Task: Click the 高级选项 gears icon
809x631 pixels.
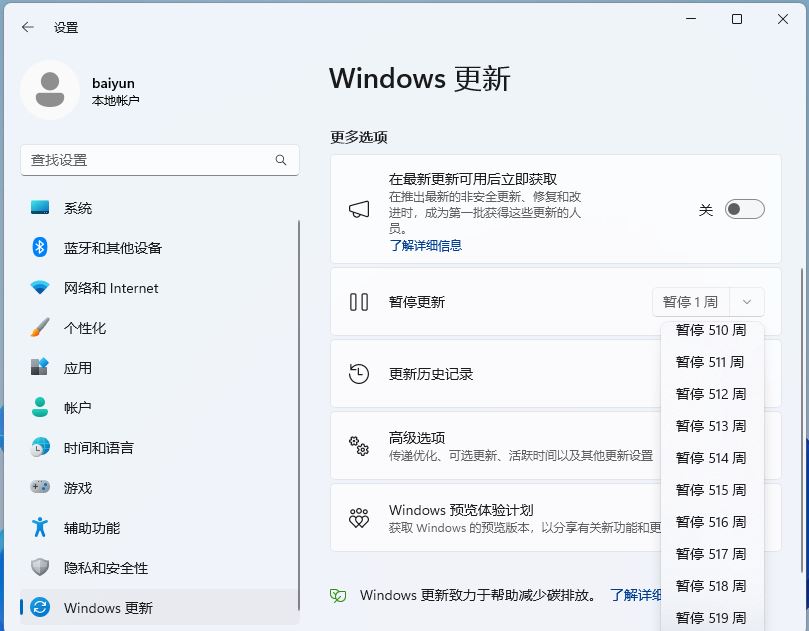Action: pos(359,446)
